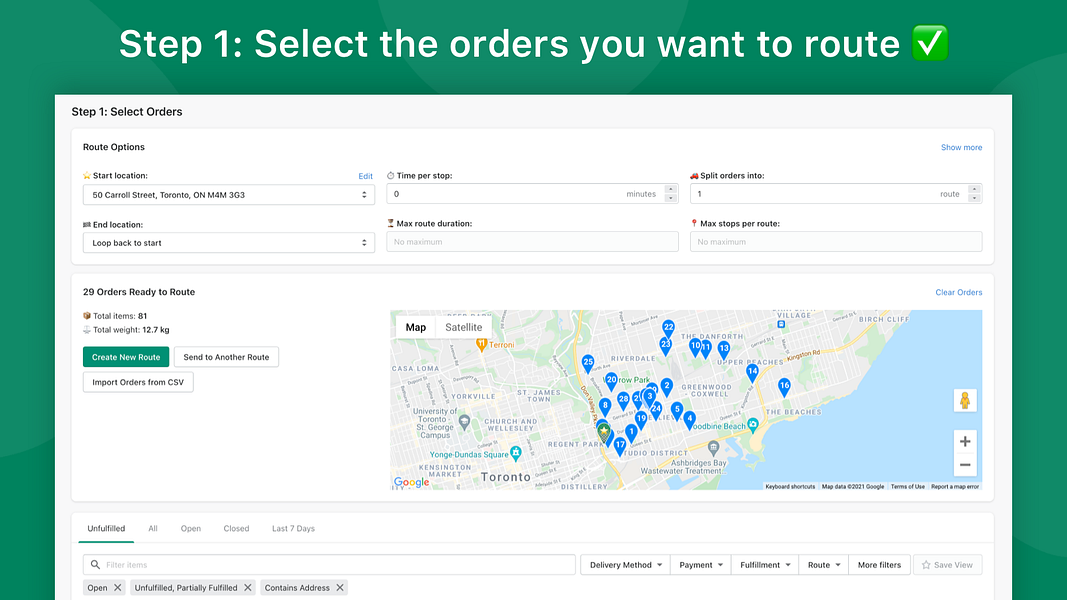Image resolution: width=1067 pixels, height=600 pixels.
Task: Select map pin number 4
Action: [689, 420]
